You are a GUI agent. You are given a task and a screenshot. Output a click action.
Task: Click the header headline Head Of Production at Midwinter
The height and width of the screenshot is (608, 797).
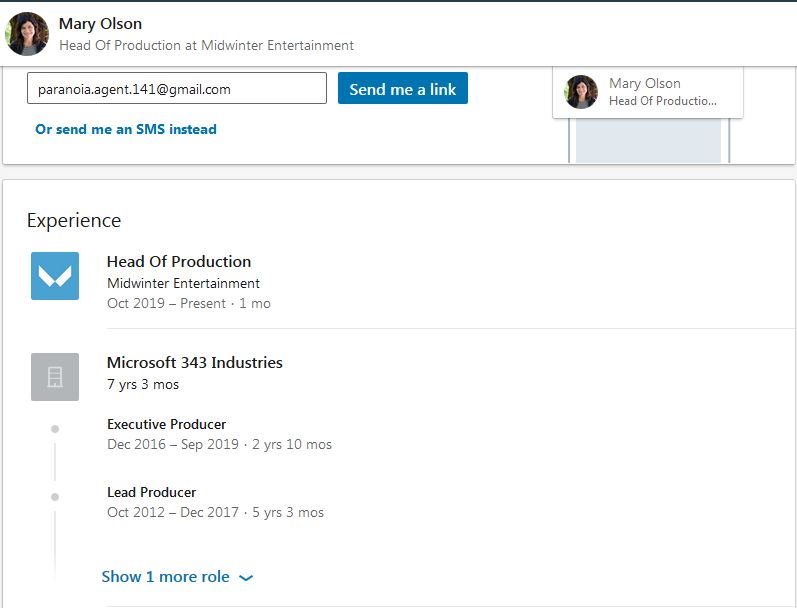(206, 45)
